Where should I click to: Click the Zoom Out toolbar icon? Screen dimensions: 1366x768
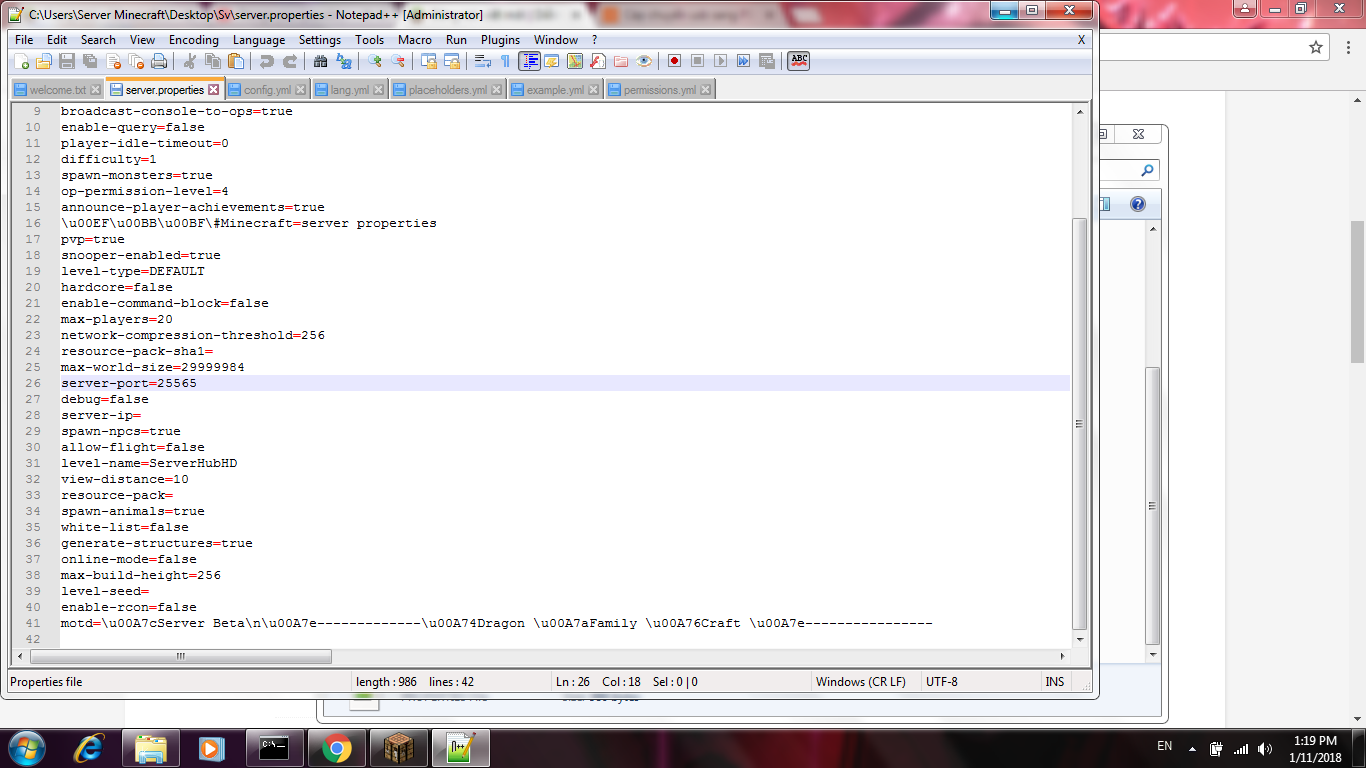pos(398,61)
